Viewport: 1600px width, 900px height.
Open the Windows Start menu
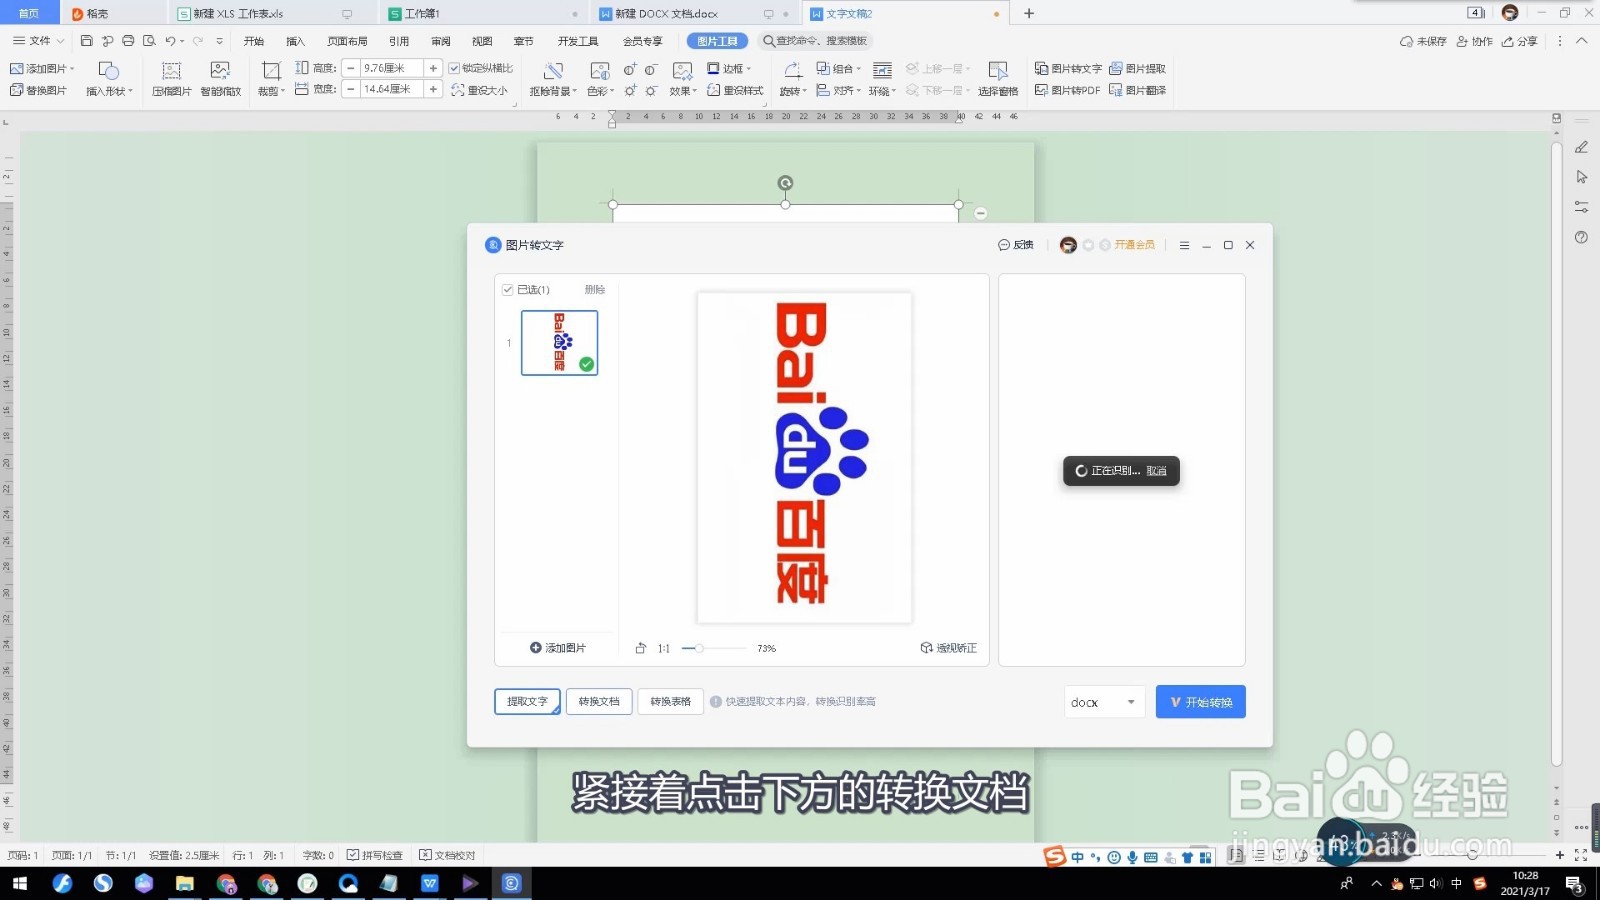pos(20,883)
